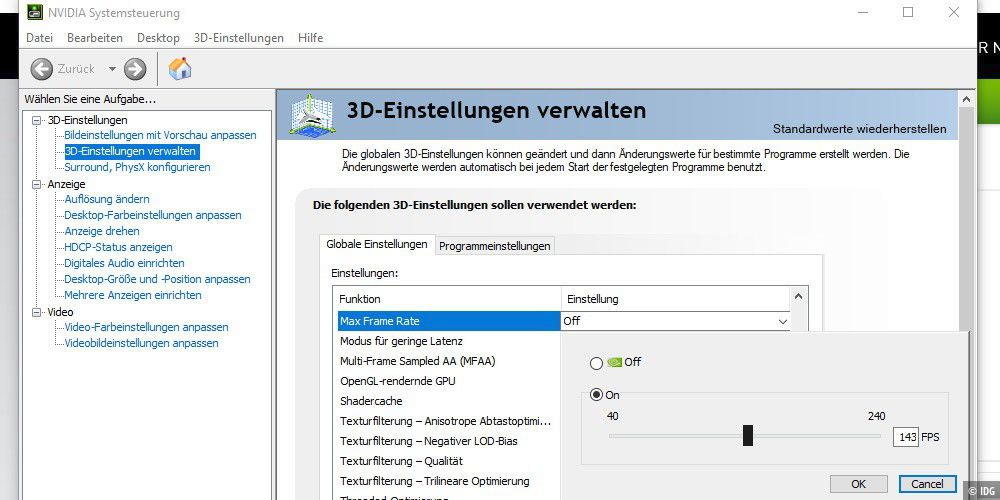Open Bildeinstellungen mit Vorschau anpassen
Screen dimensions: 1000x500
pyautogui.click(x=160, y=135)
